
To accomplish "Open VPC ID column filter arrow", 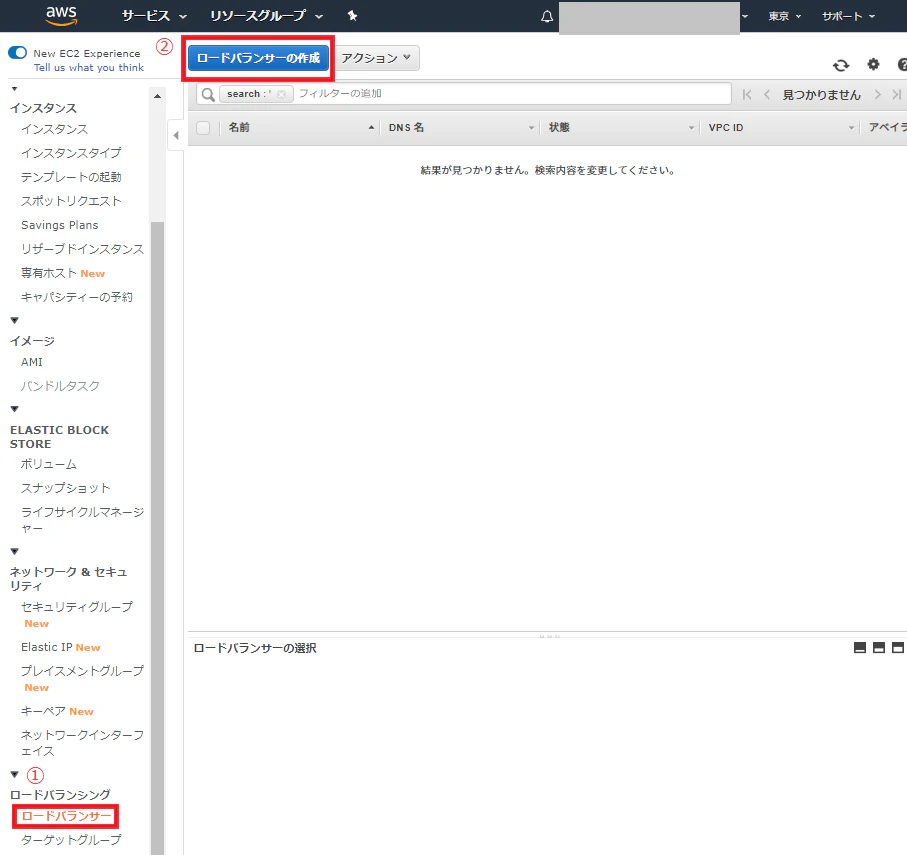I will click(x=851, y=128).
